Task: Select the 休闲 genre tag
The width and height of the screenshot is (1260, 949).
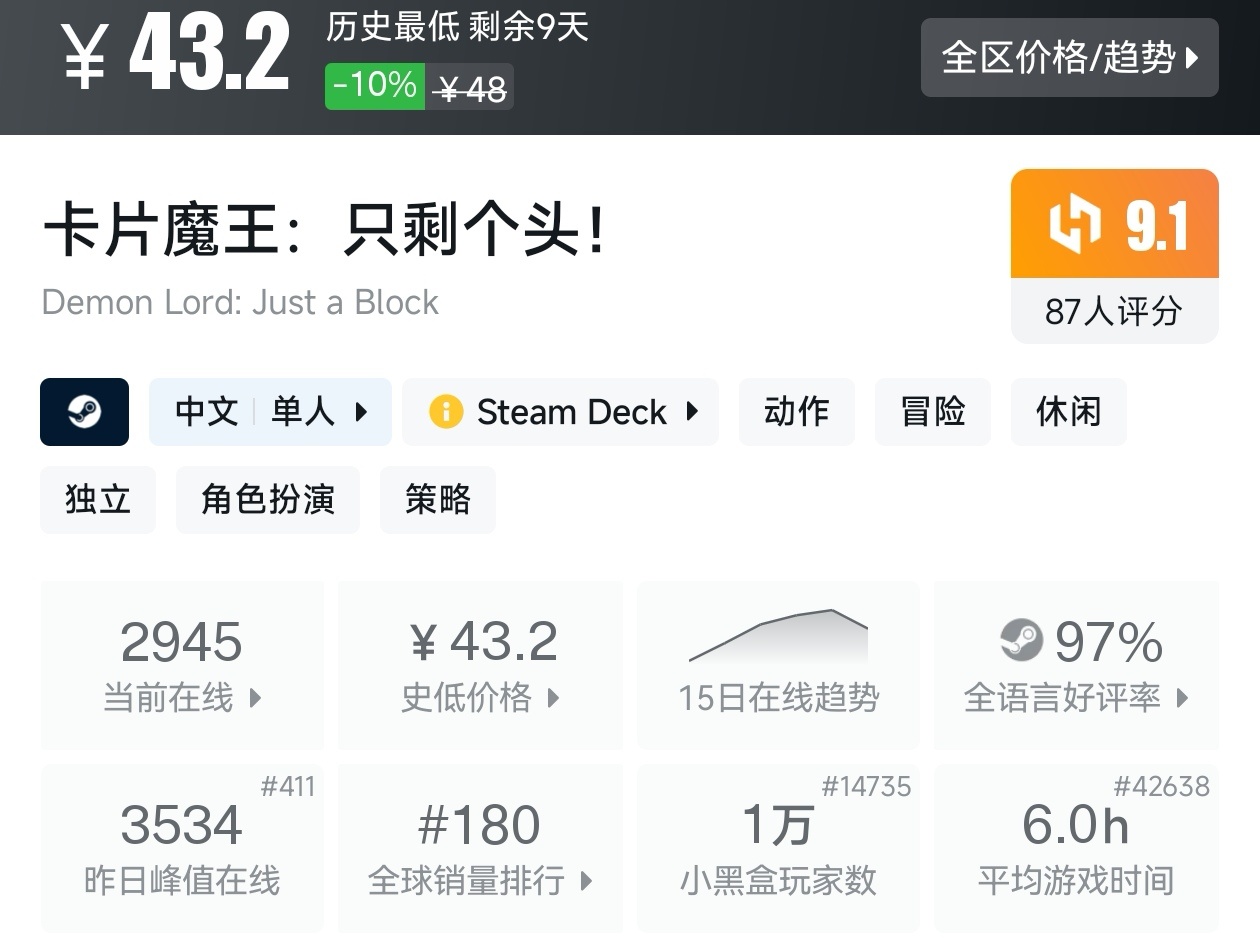Action: pos(1069,412)
